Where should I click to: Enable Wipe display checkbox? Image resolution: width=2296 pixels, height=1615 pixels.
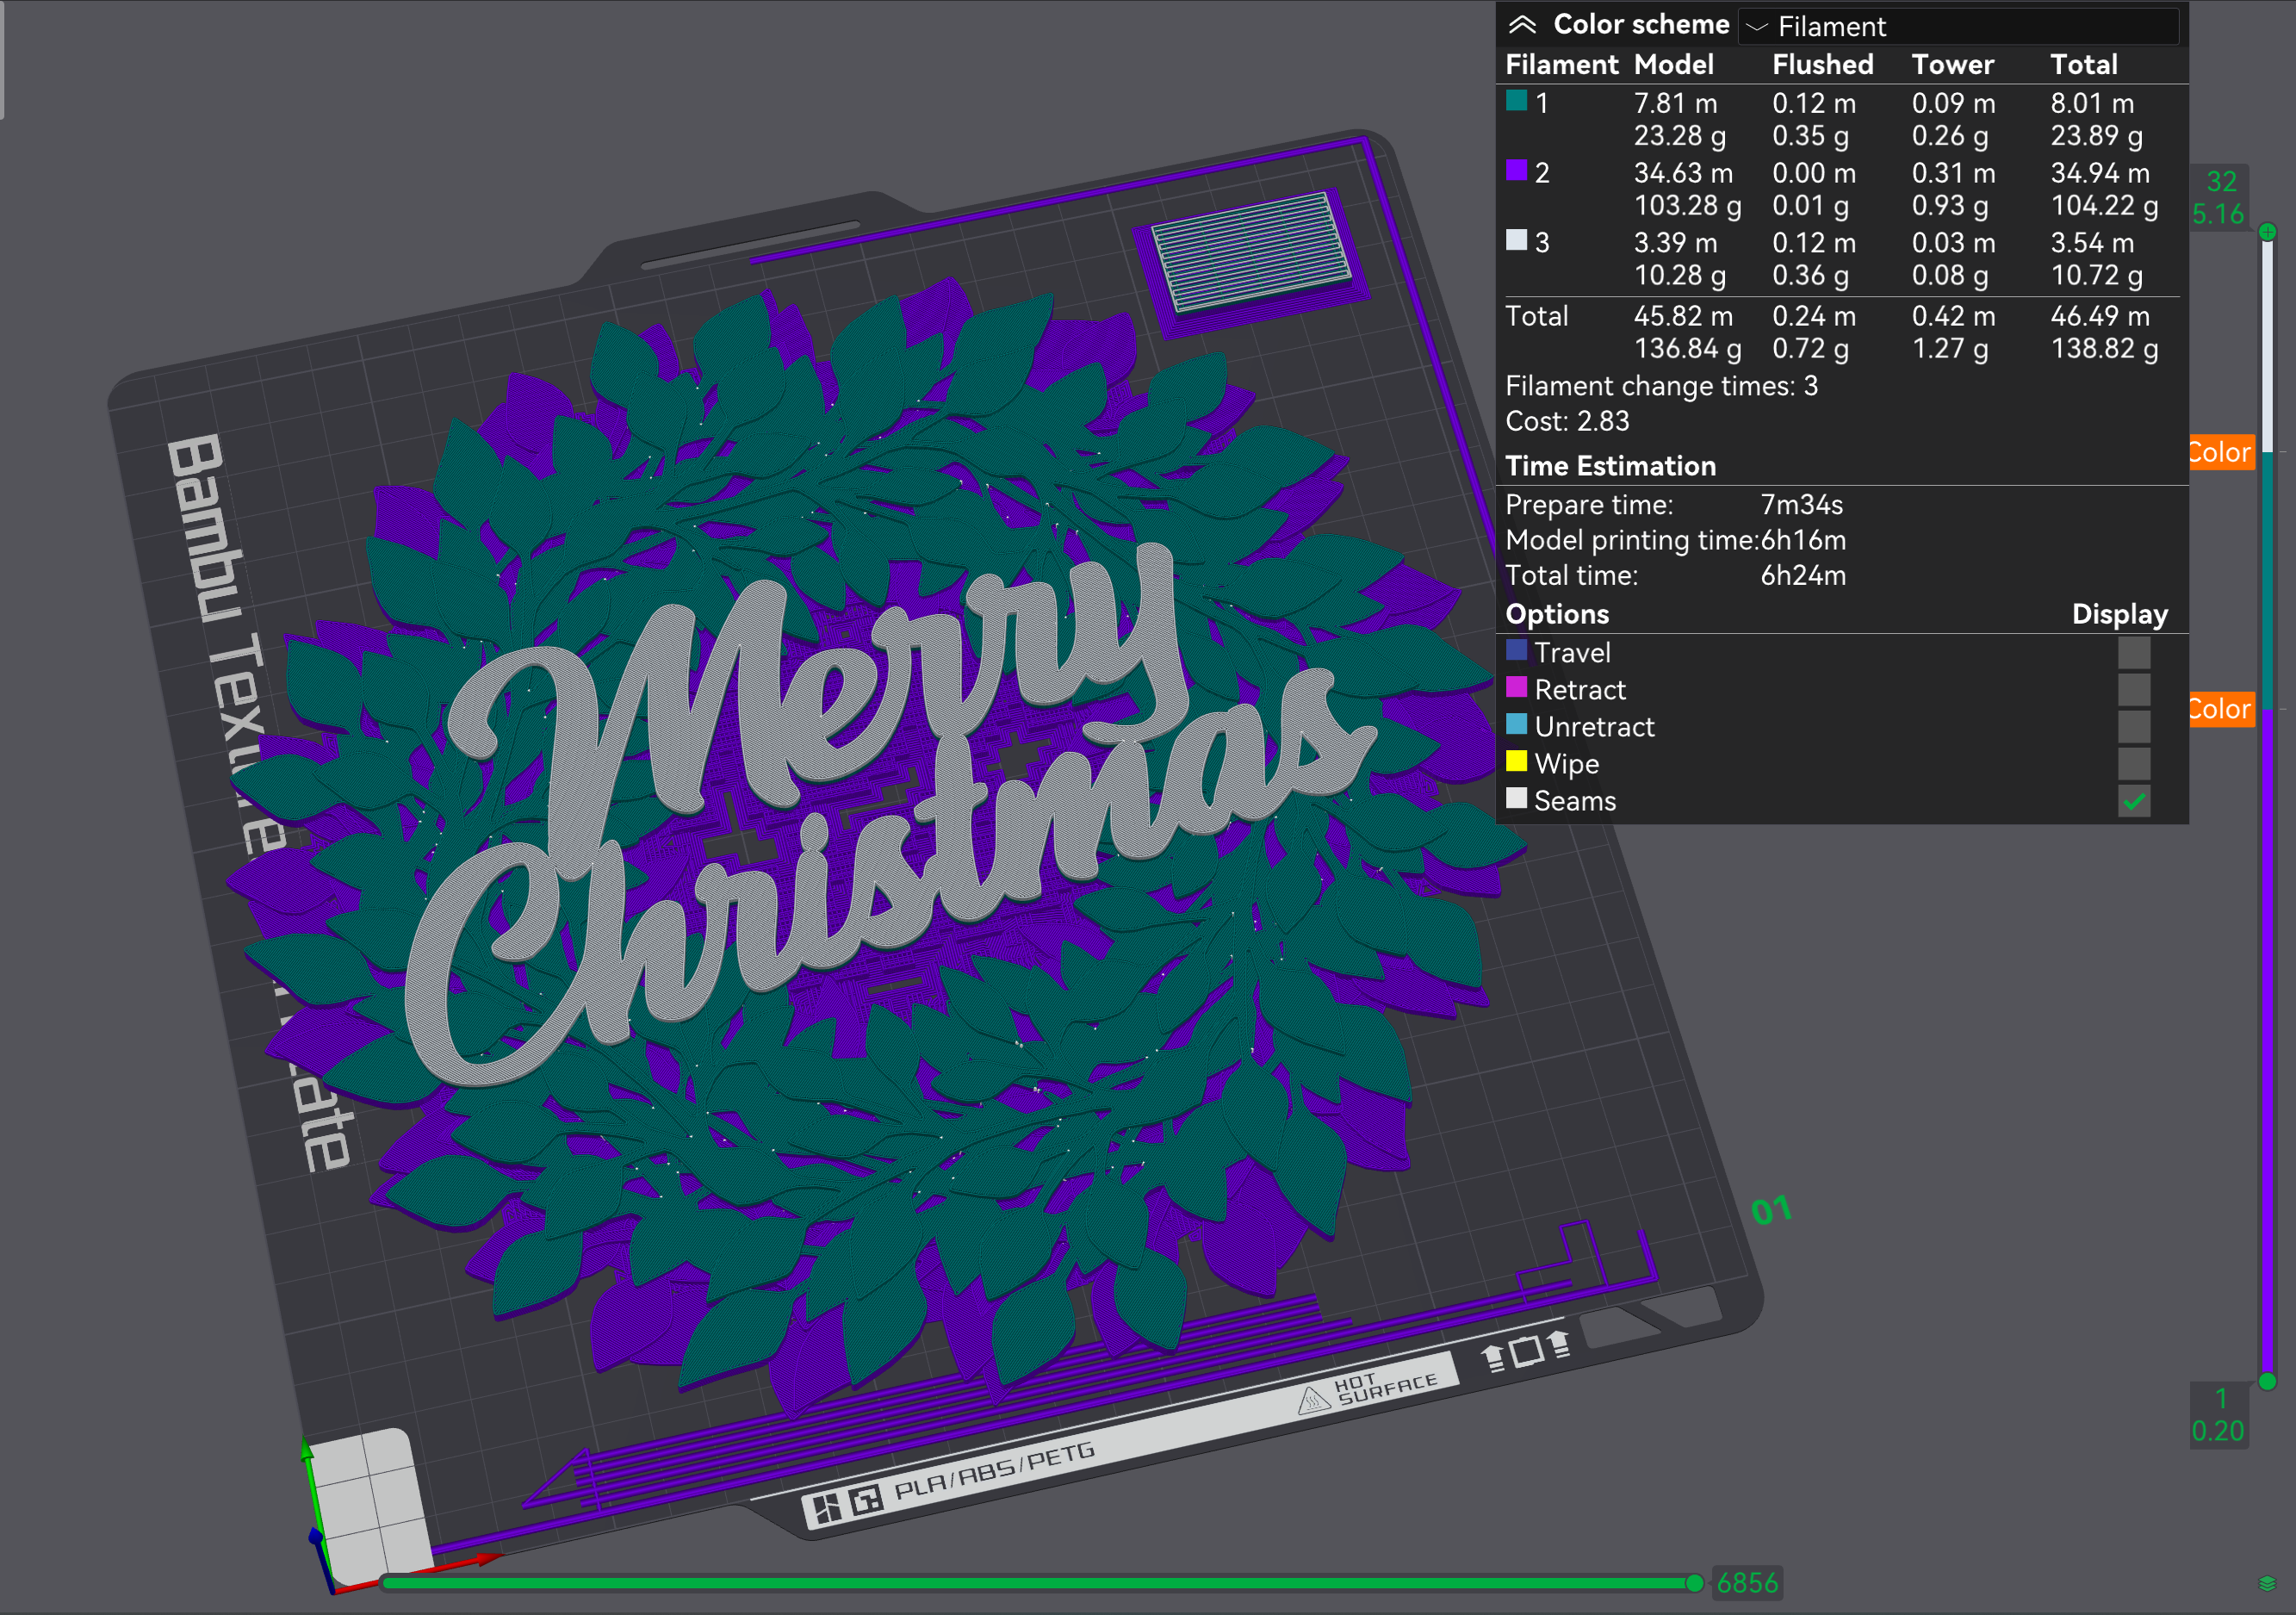(2133, 764)
